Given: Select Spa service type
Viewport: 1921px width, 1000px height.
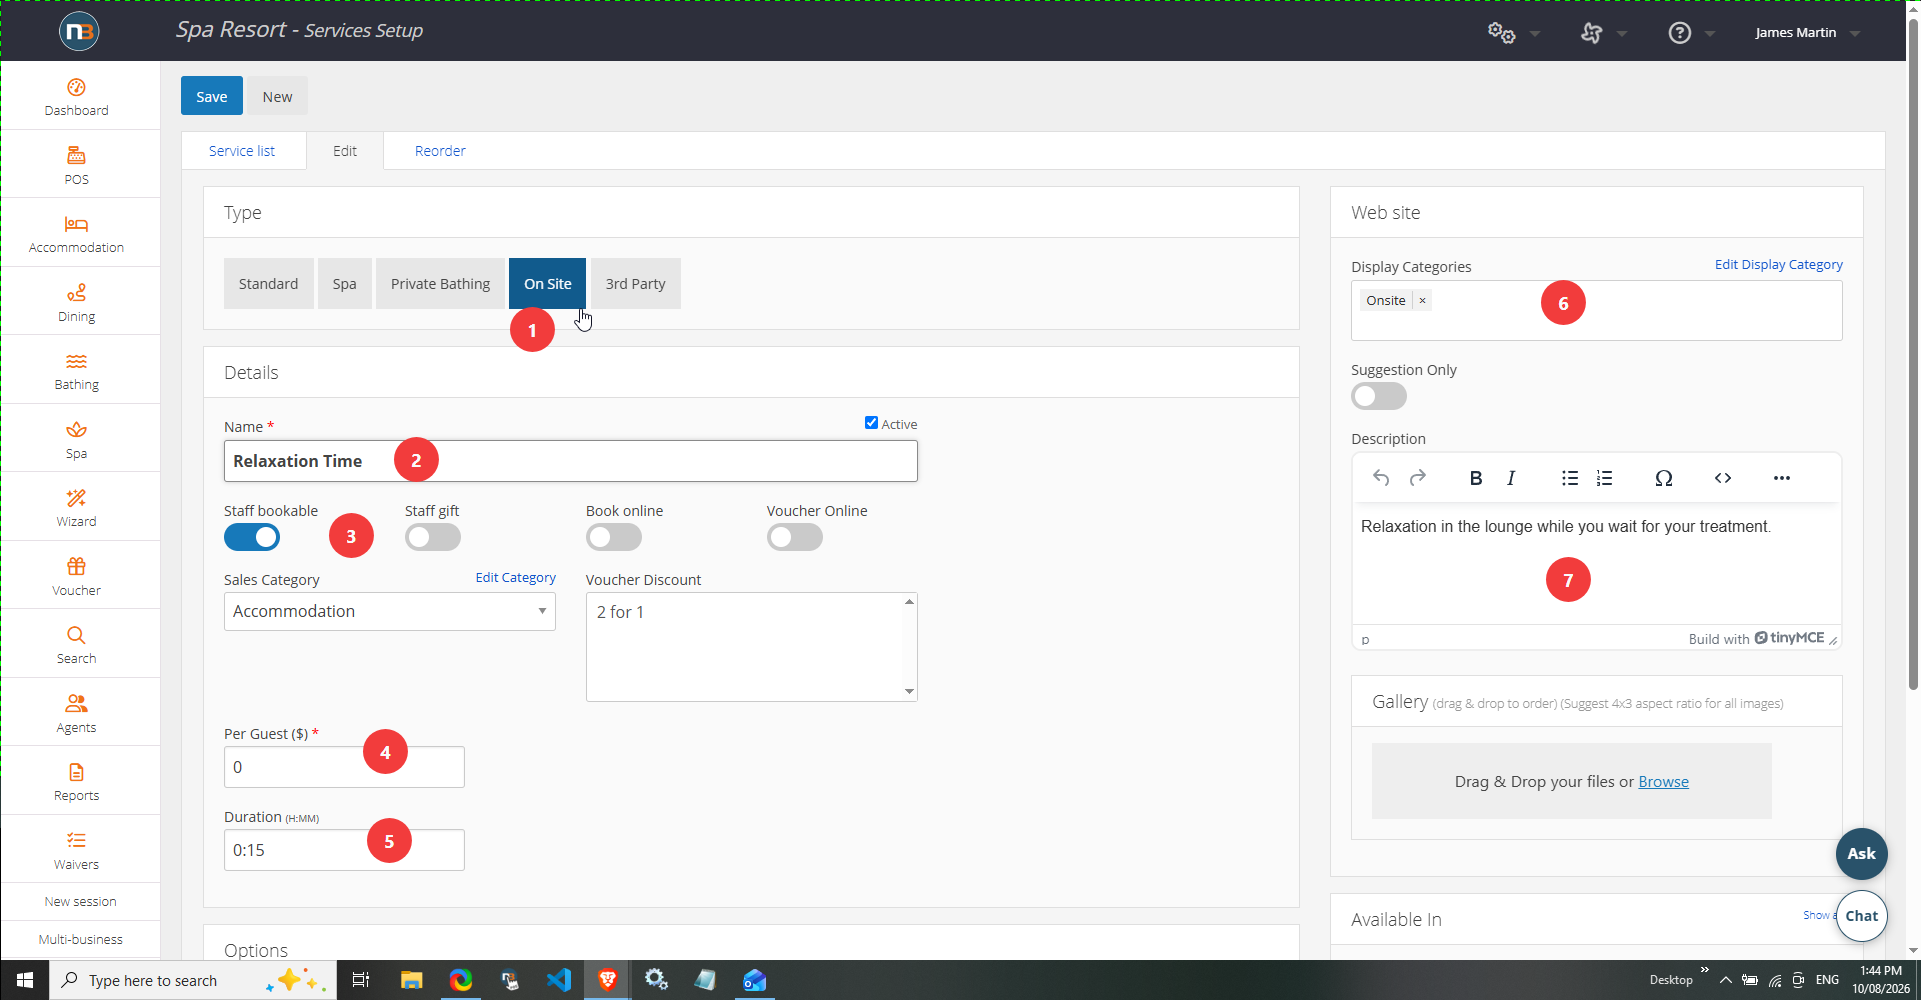Looking at the screenshot, I should coord(344,284).
